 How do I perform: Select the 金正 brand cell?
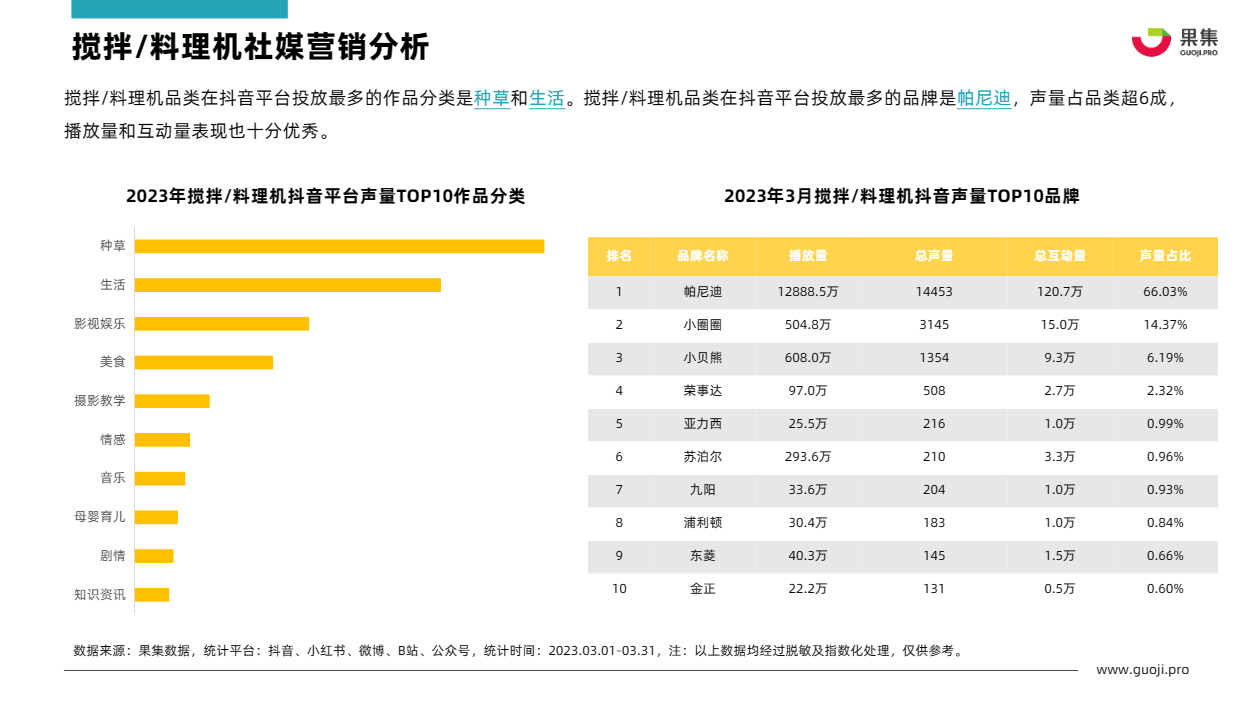pos(702,589)
